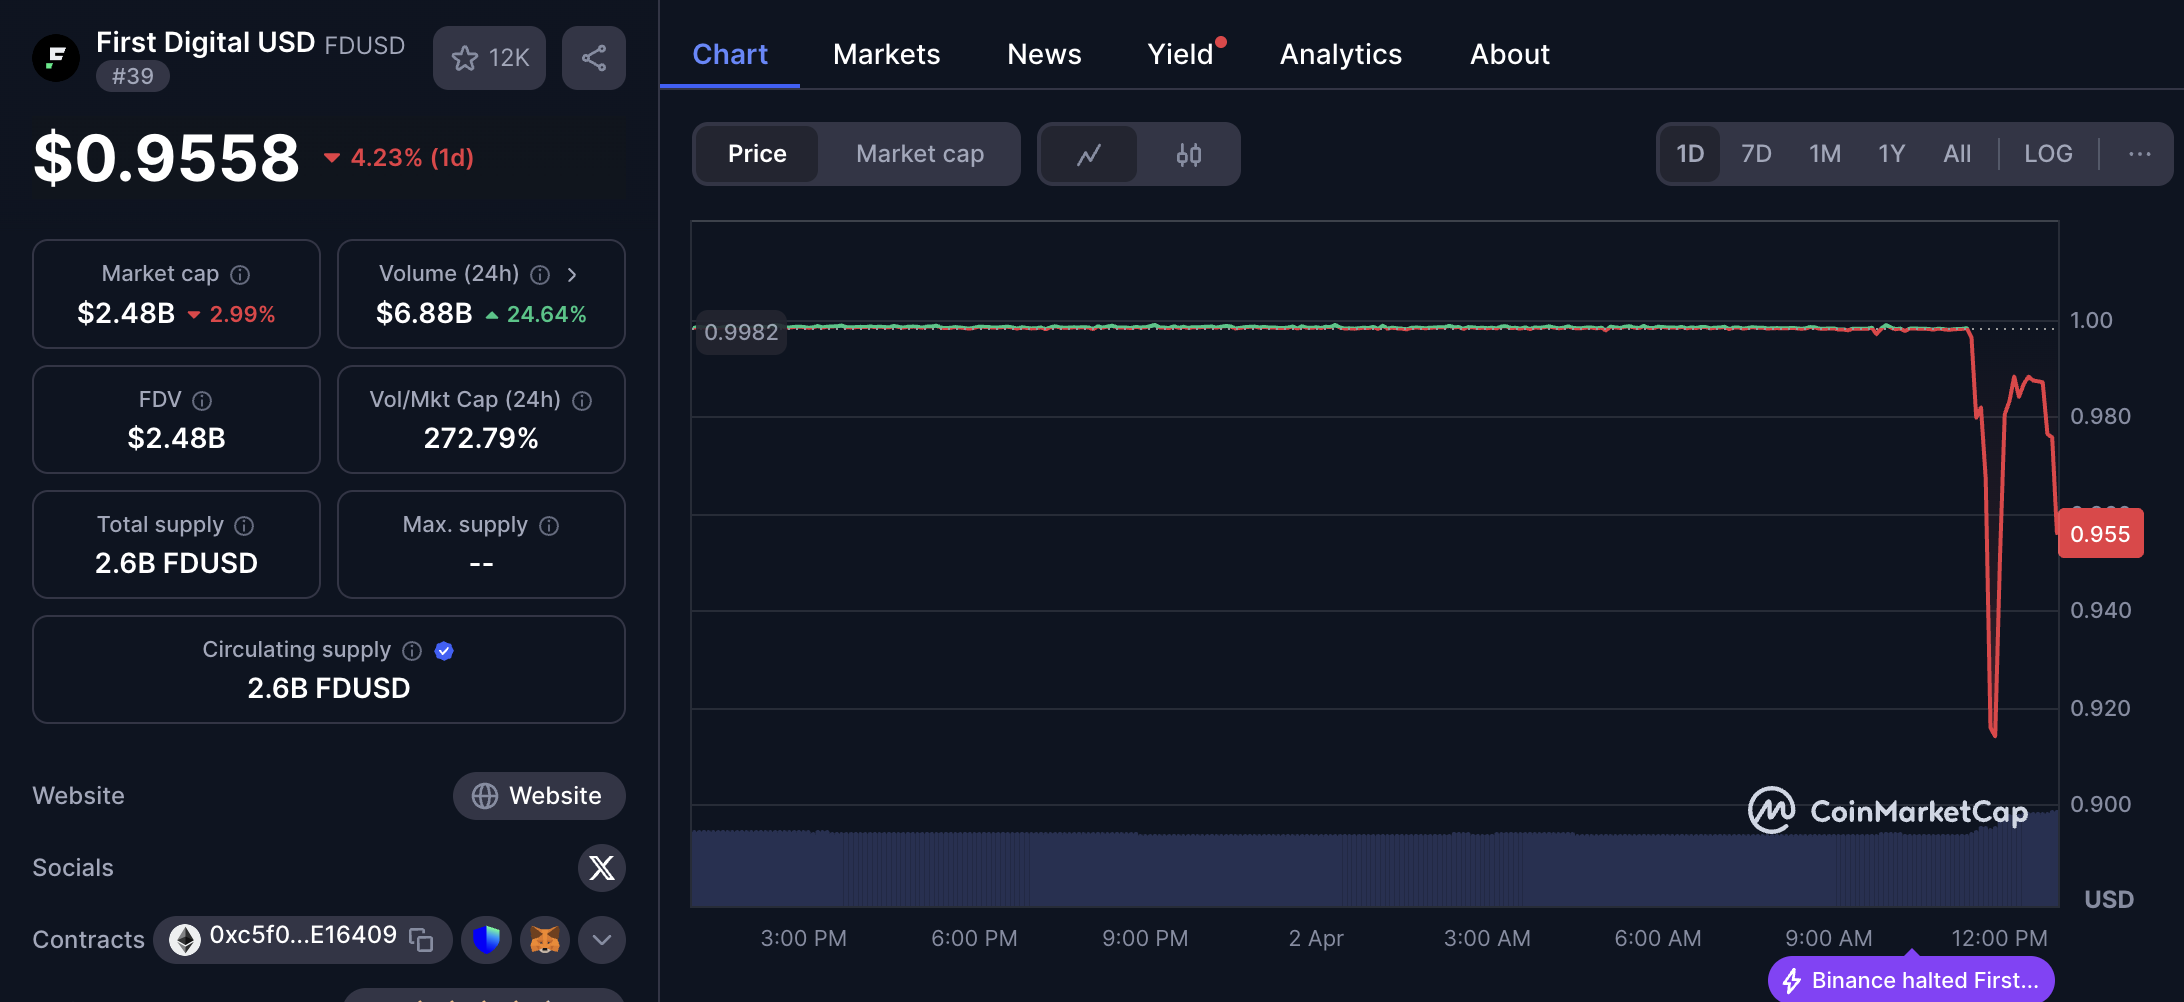Open the Markets tab
The width and height of the screenshot is (2184, 1002).
click(x=886, y=54)
